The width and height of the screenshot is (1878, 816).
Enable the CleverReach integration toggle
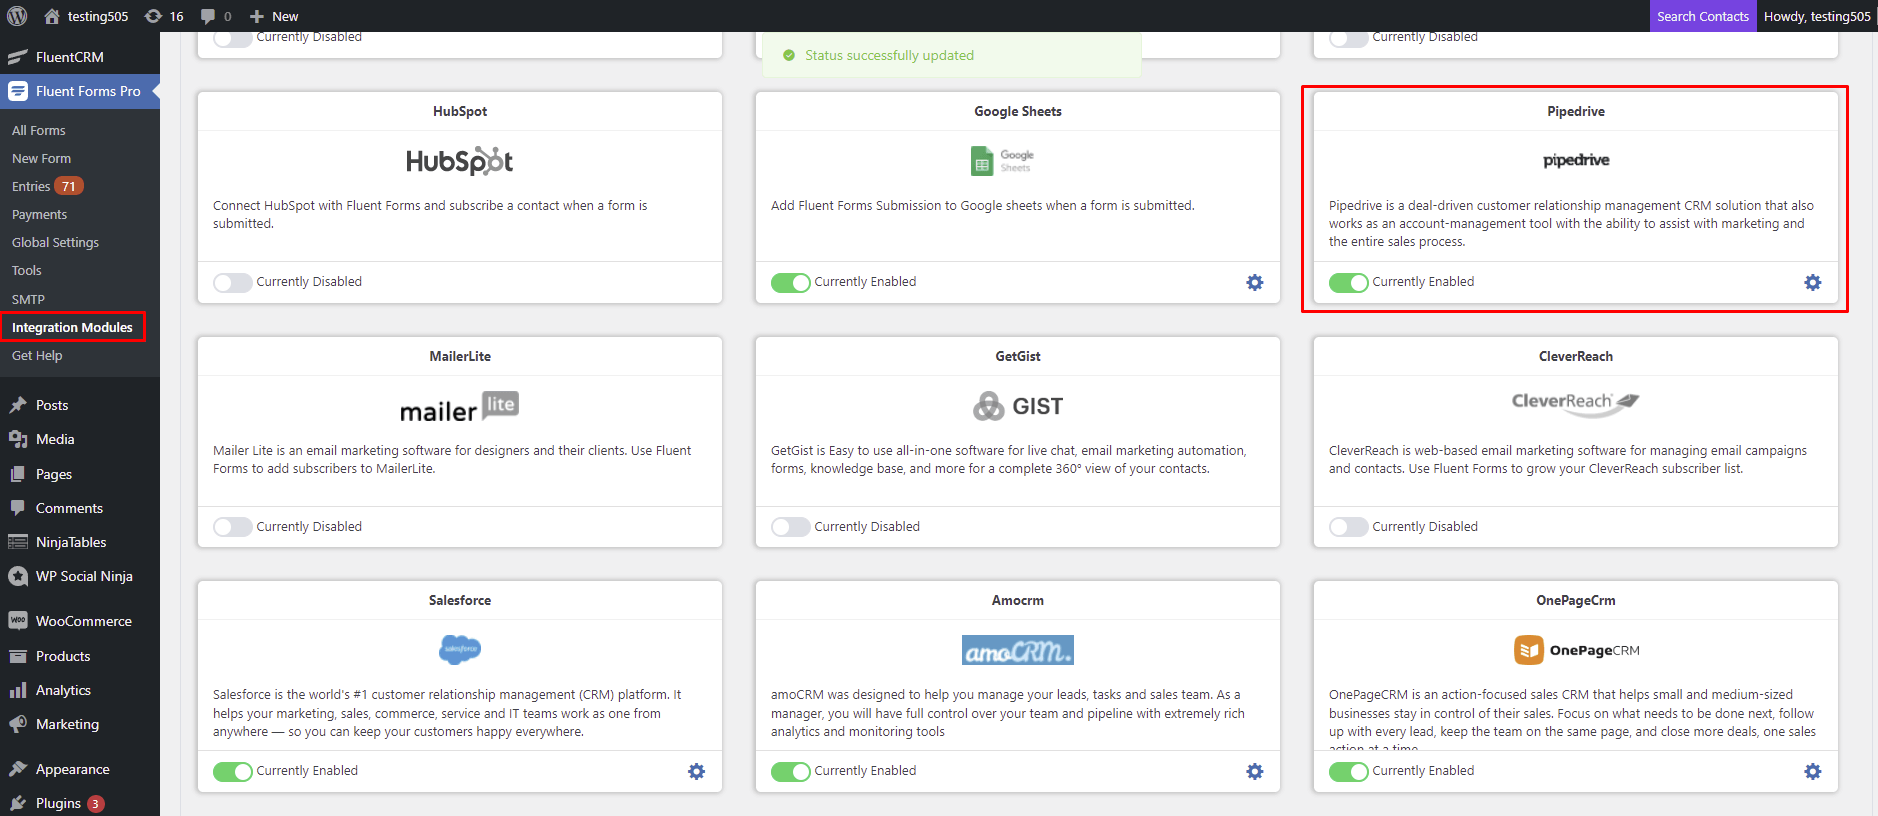(1348, 527)
